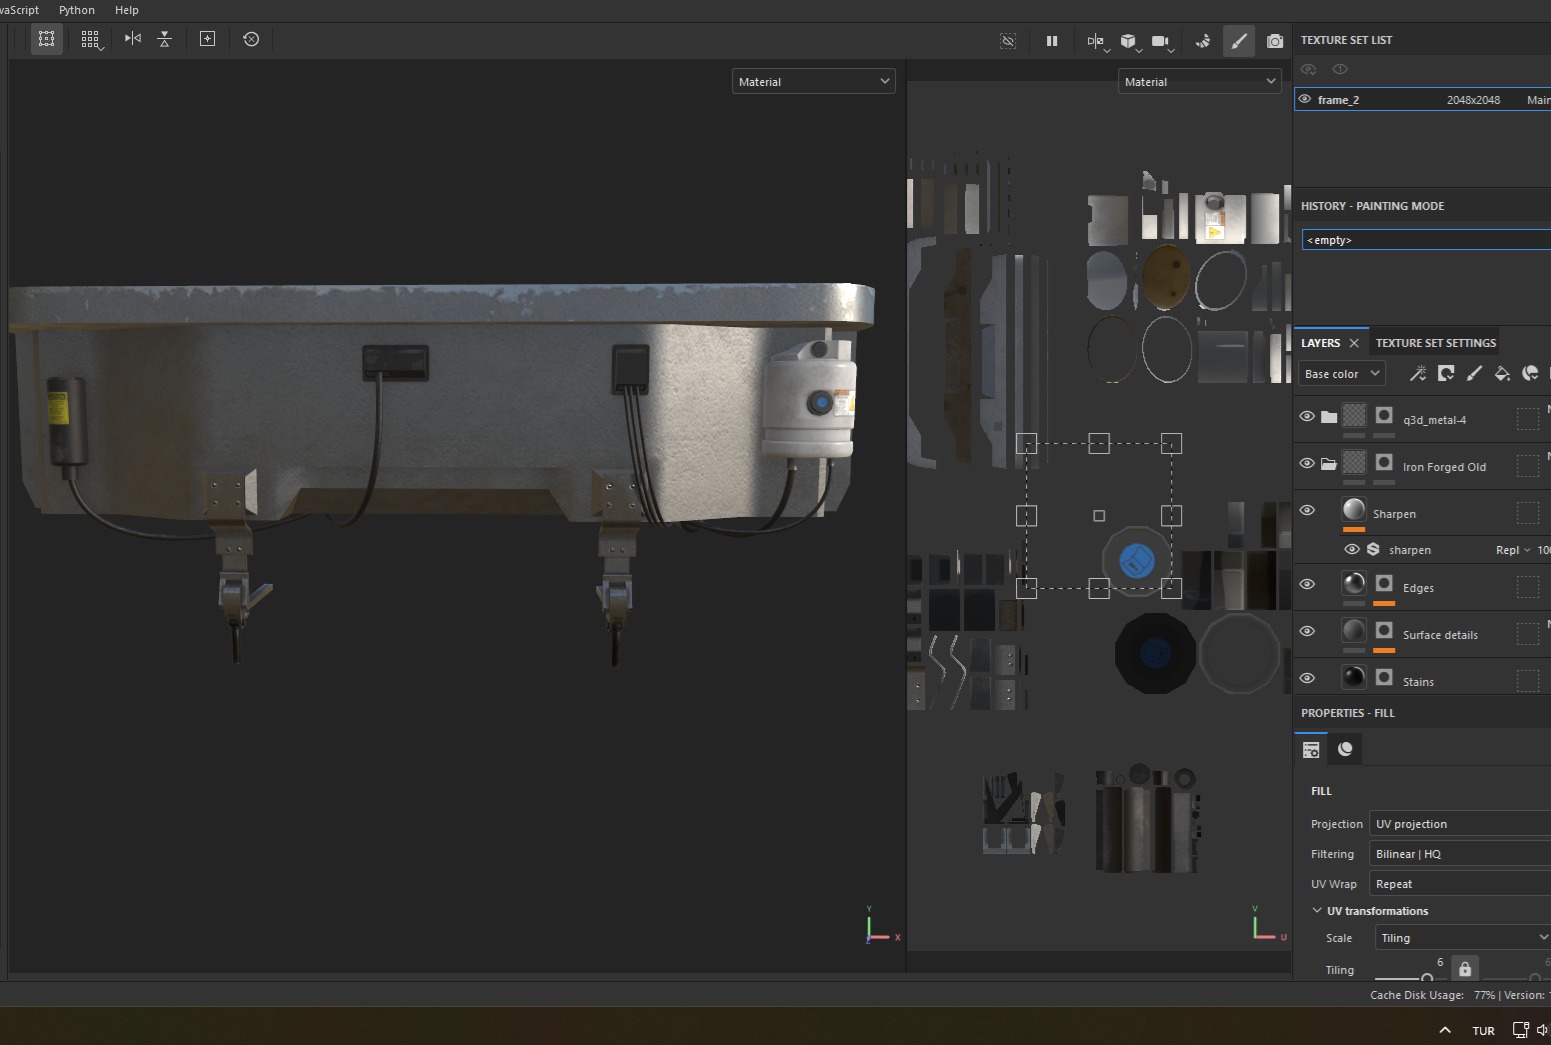The image size is (1551, 1045).
Task: Collapse the UV transformations section
Action: pyautogui.click(x=1317, y=911)
